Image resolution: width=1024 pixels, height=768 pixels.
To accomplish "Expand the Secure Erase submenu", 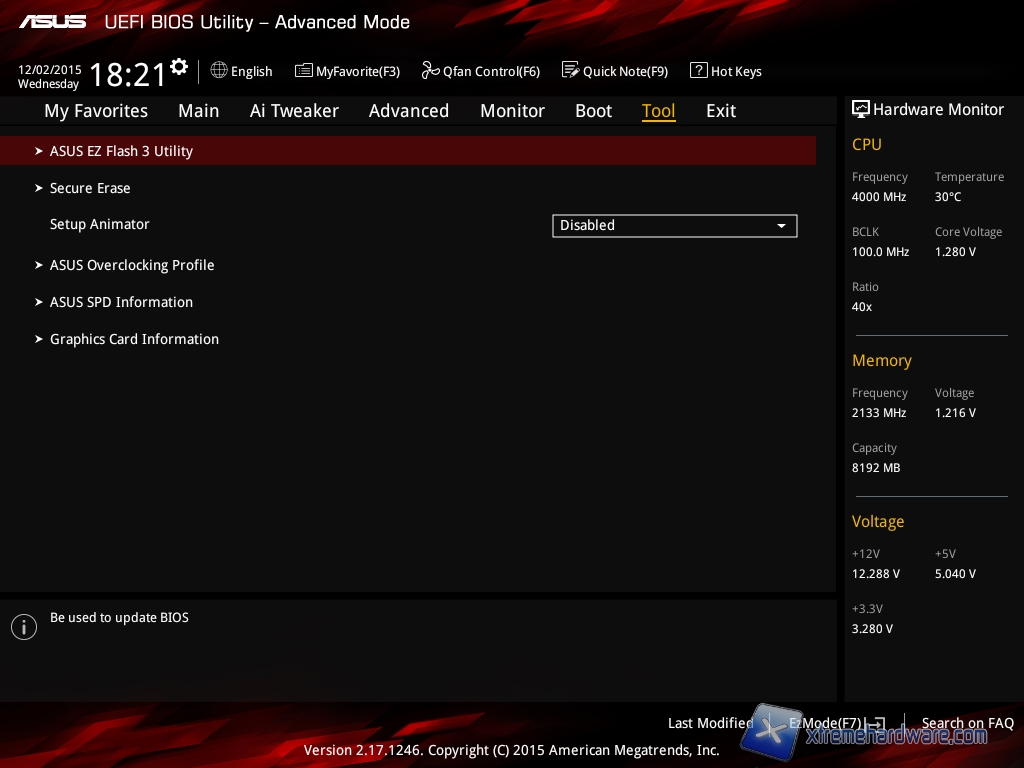I will [x=90, y=188].
